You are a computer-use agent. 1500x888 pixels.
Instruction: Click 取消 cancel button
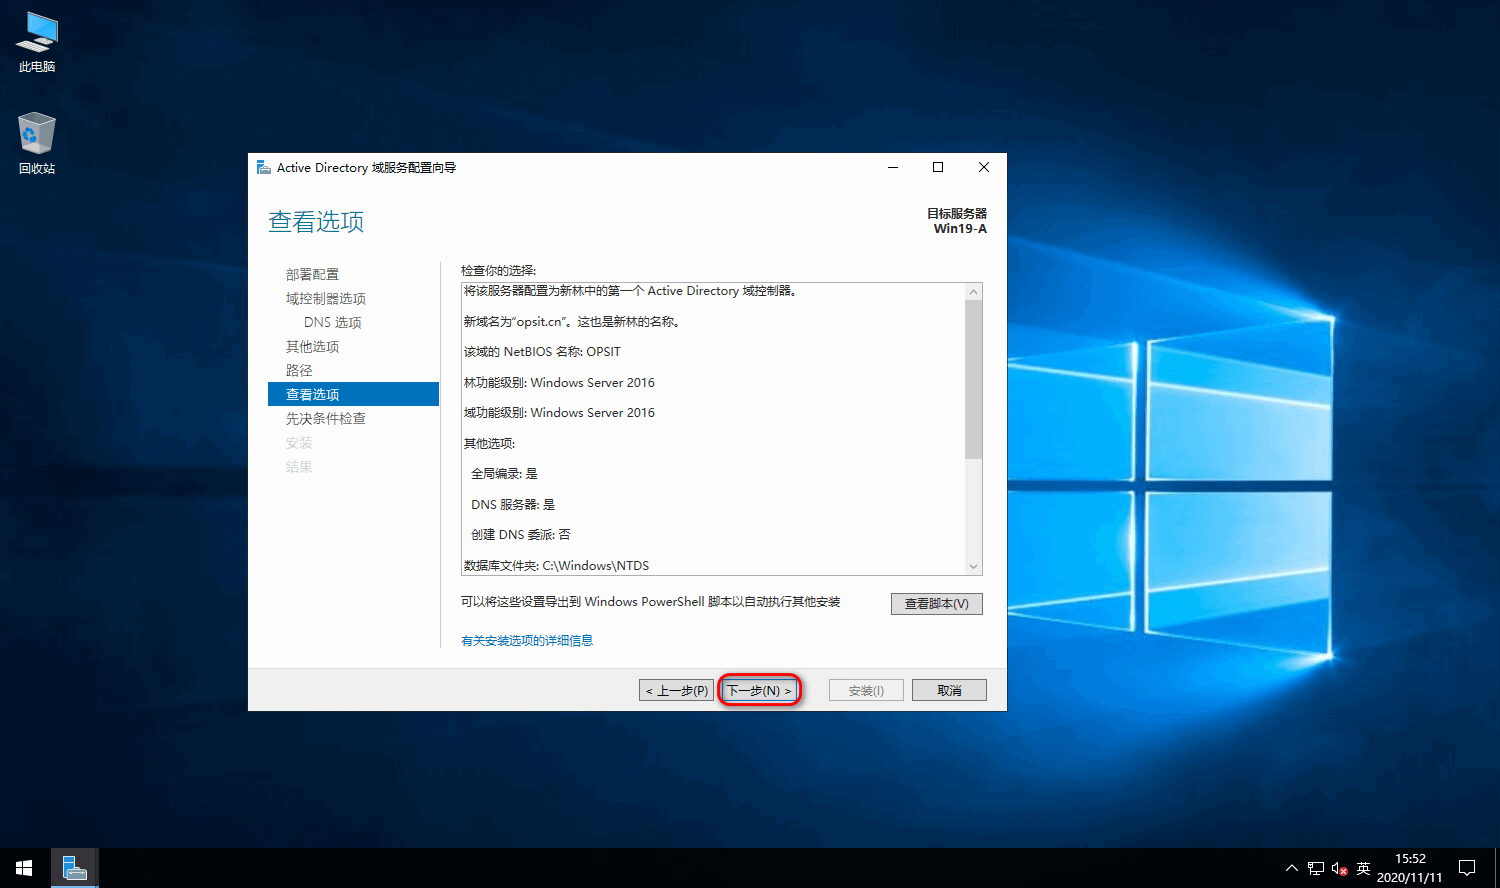point(949,690)
